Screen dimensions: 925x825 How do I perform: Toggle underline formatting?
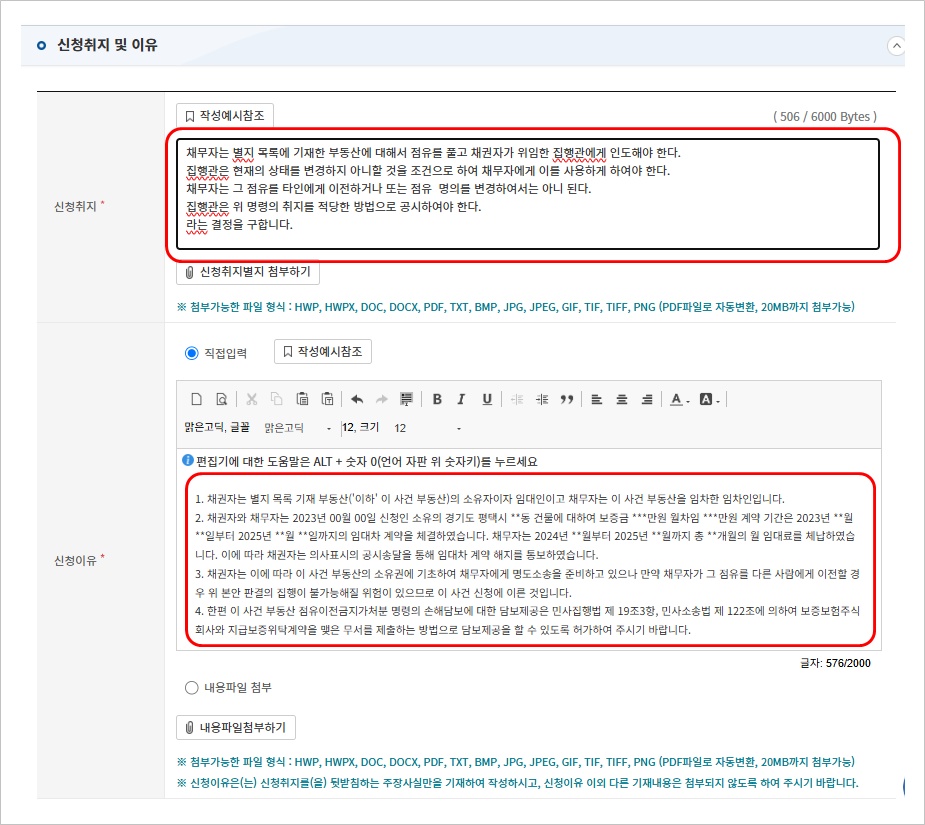(x=487, y=400)
